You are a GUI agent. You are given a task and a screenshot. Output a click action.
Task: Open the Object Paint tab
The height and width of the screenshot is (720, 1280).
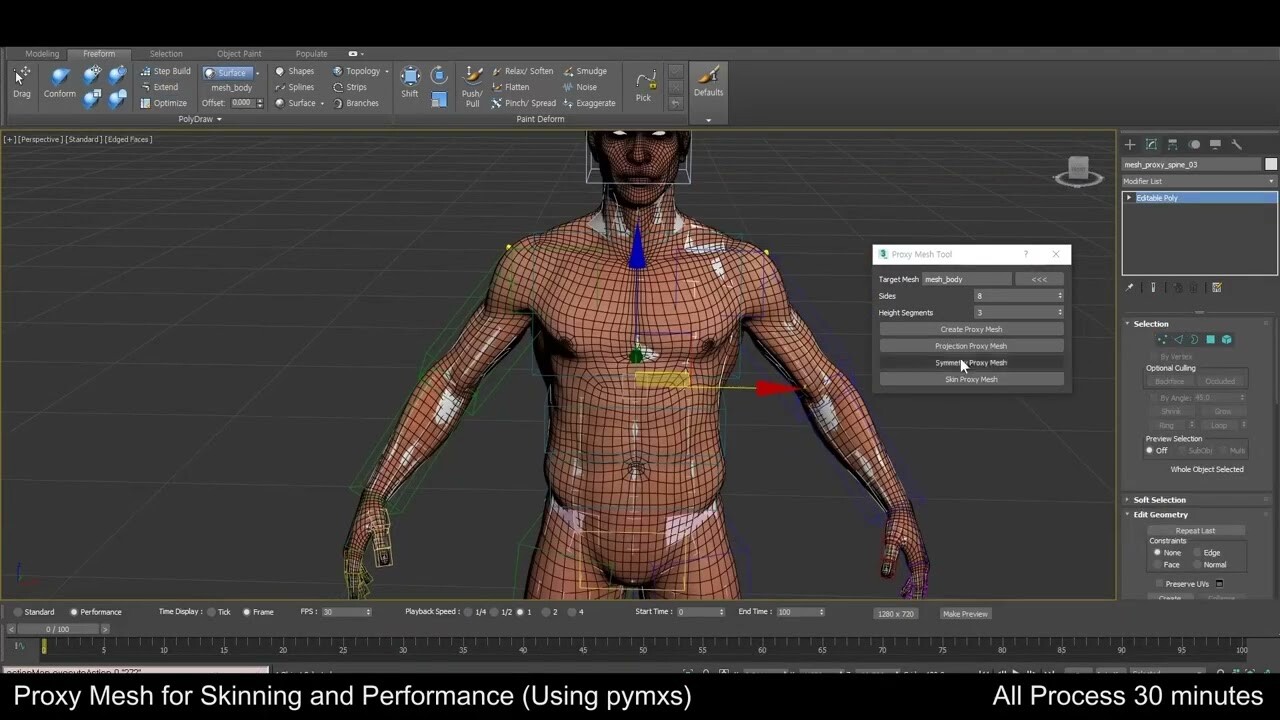(x=238, y=53)
